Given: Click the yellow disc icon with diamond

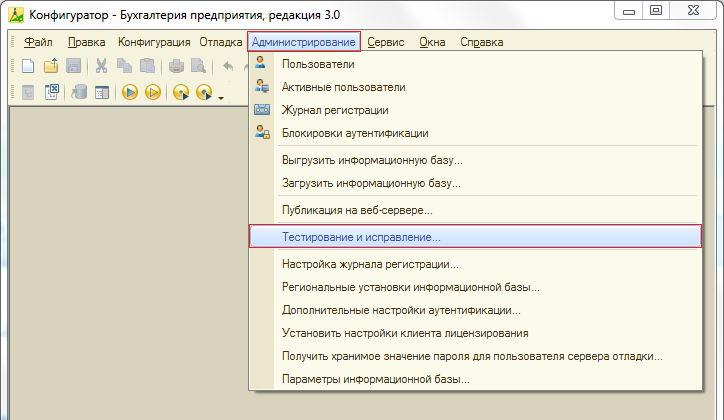Looking at the screenshot, I should [204, 92].
